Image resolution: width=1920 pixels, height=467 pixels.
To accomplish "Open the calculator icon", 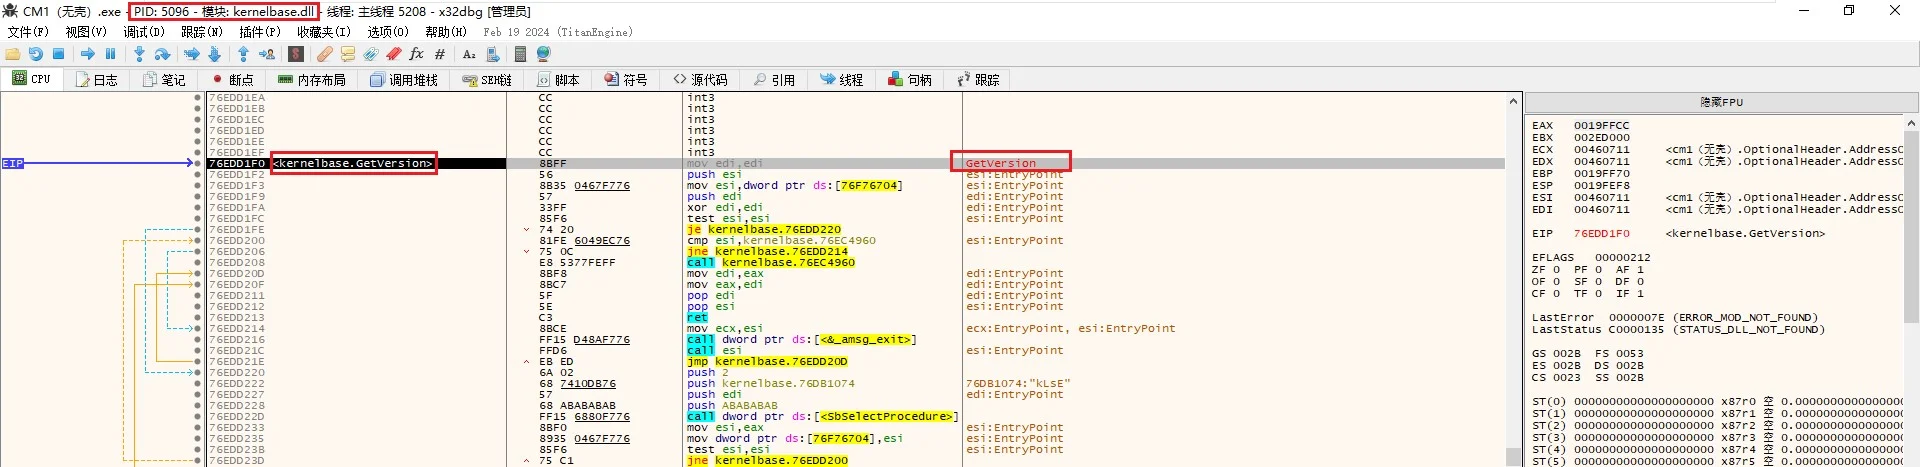I will (520, 54).
